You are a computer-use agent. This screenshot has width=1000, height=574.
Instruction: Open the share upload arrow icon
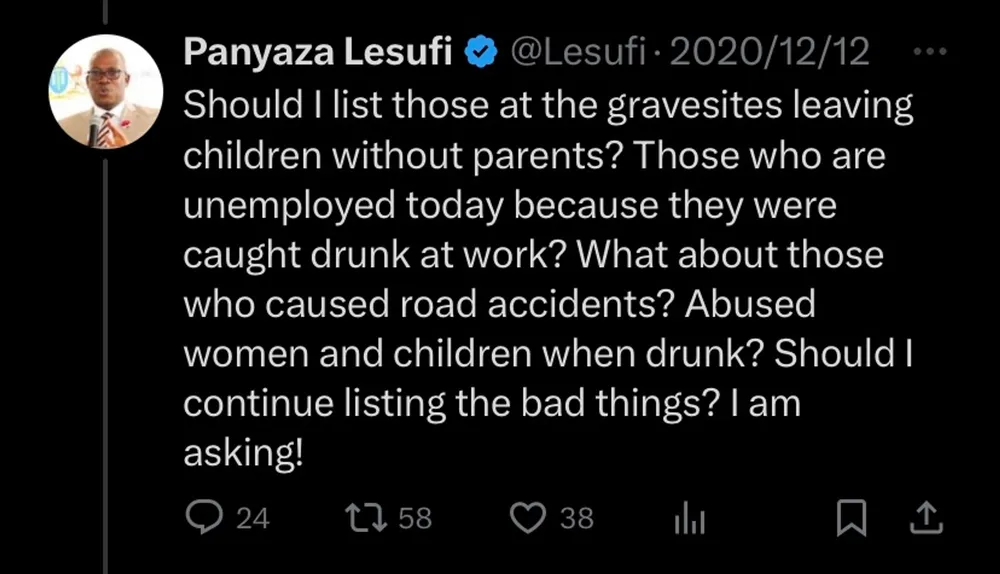[926, 517]
